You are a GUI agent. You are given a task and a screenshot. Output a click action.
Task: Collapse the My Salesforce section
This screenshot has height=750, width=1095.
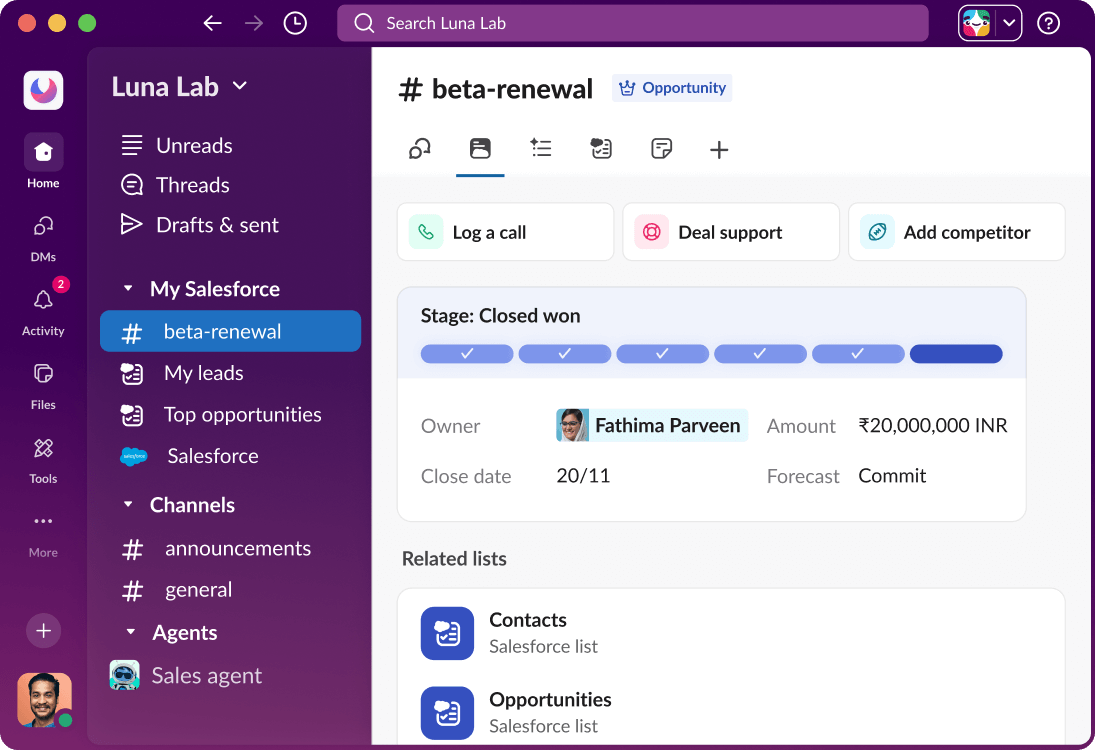(129, 289)
